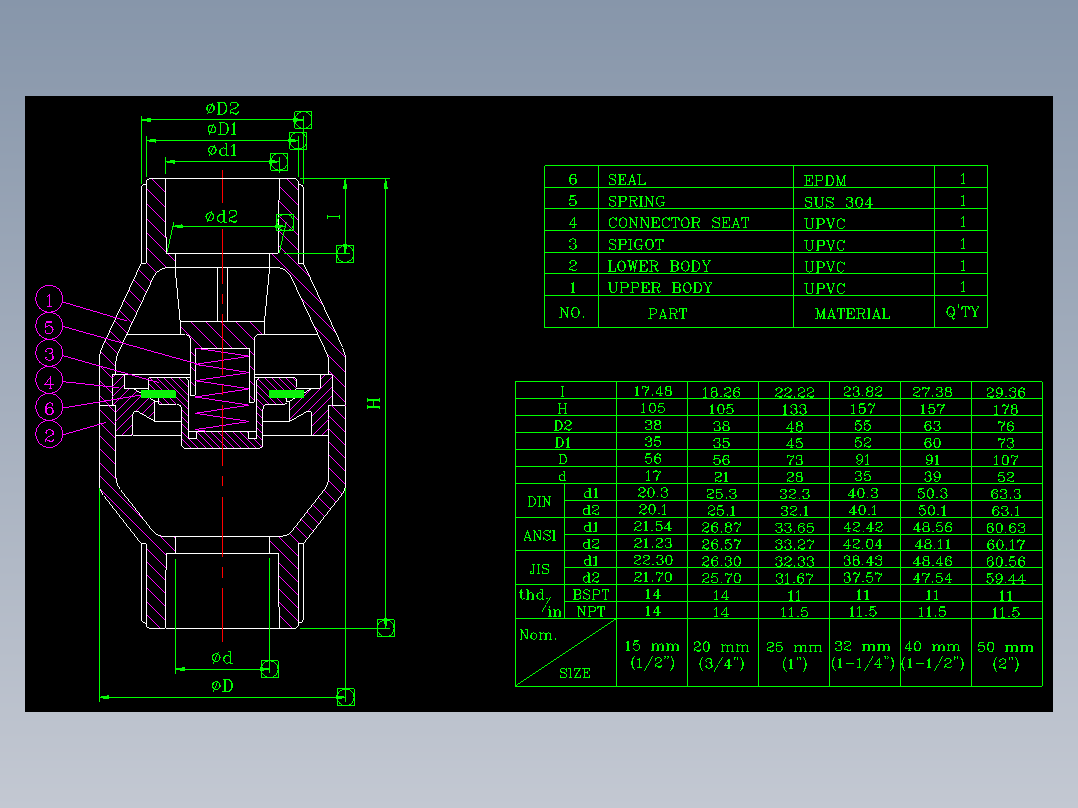Click the 25 mm (1") size cell

794,655
